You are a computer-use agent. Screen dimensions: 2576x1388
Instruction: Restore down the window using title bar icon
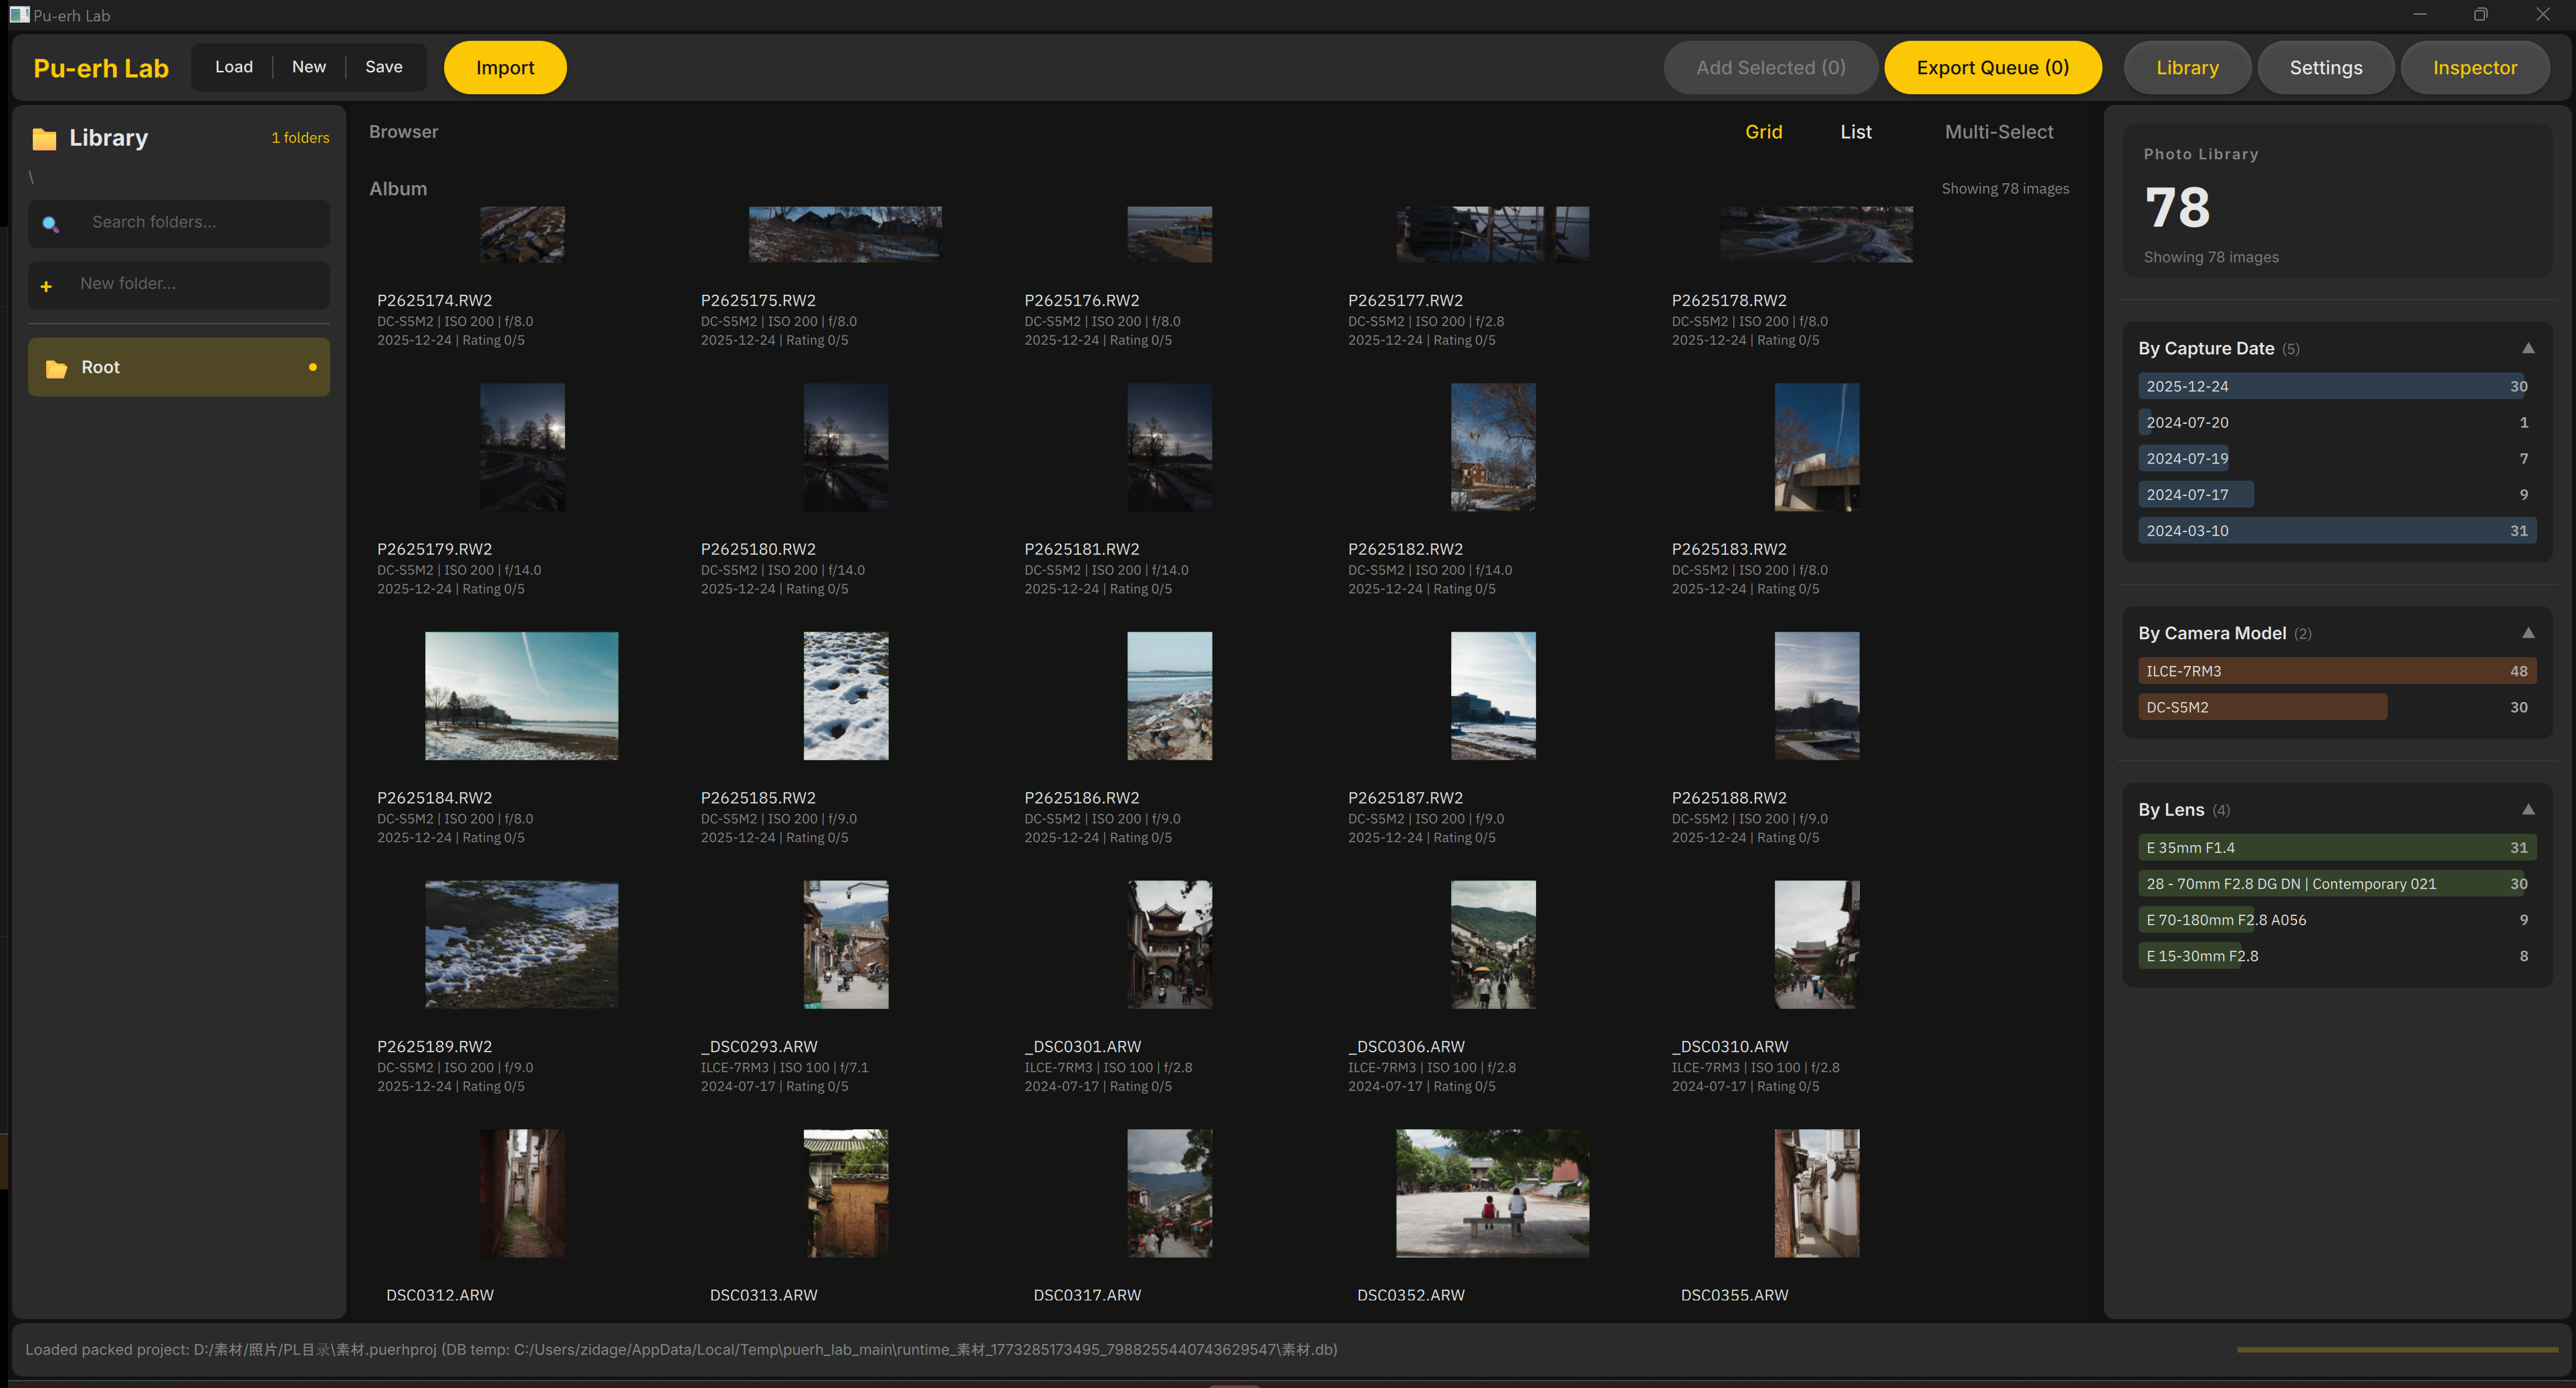(2480, 15)
